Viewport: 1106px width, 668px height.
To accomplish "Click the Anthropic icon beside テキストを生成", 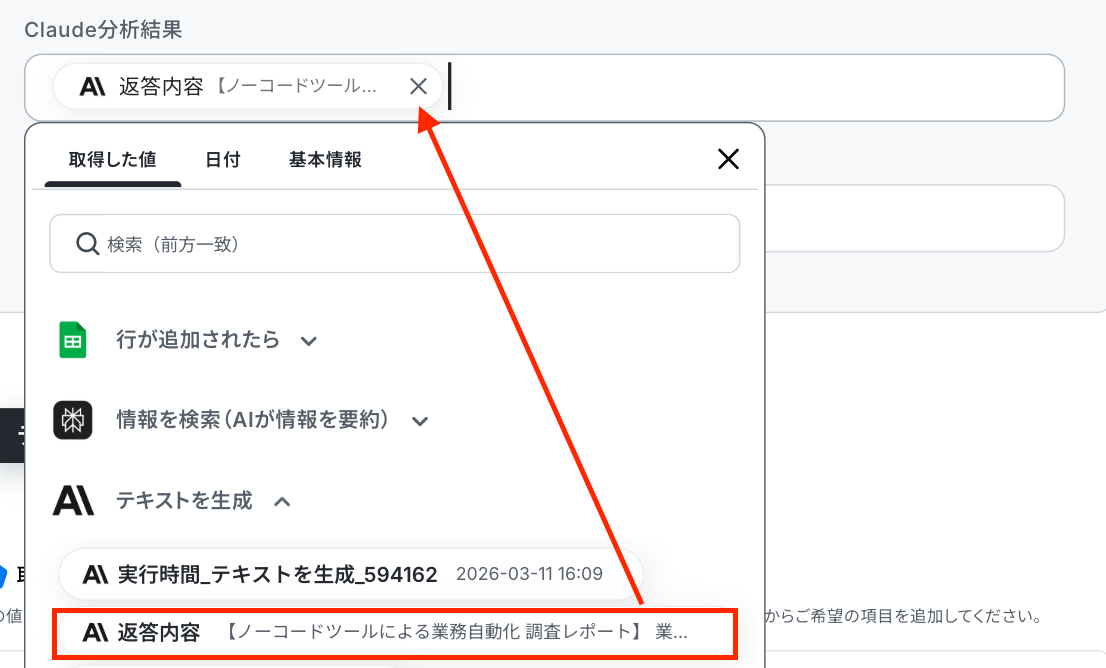I will point(73,501).
